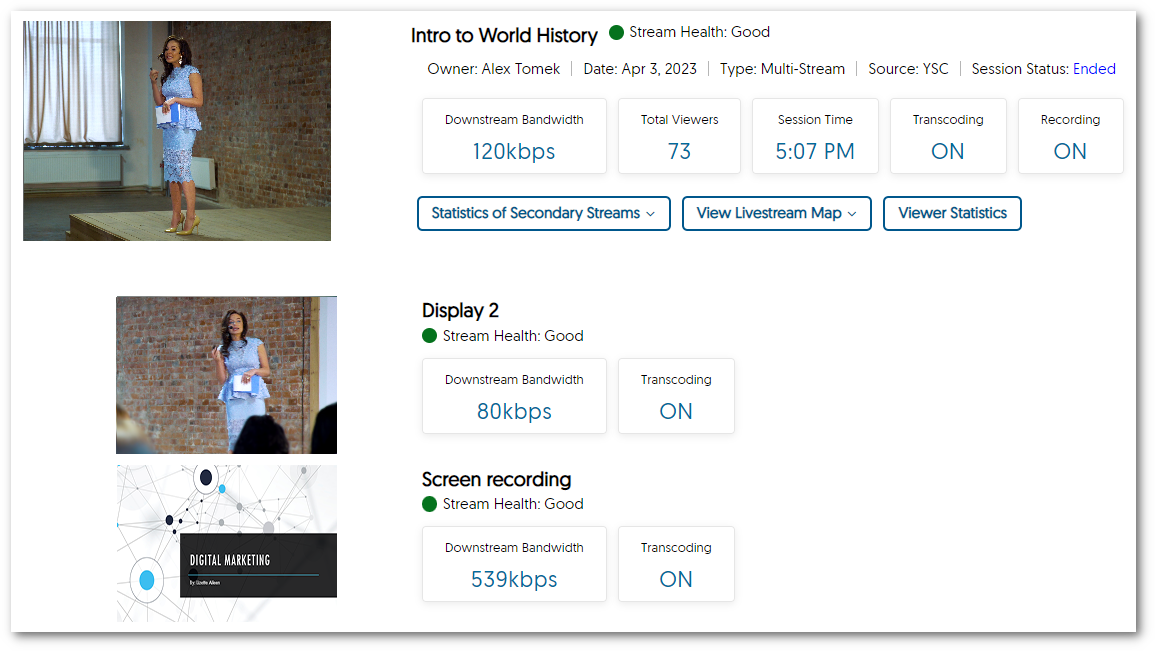This screenshot has width=1155, height=651.
Task: Click the green health dot under Display 2
Action: click(x=430, y=335)
